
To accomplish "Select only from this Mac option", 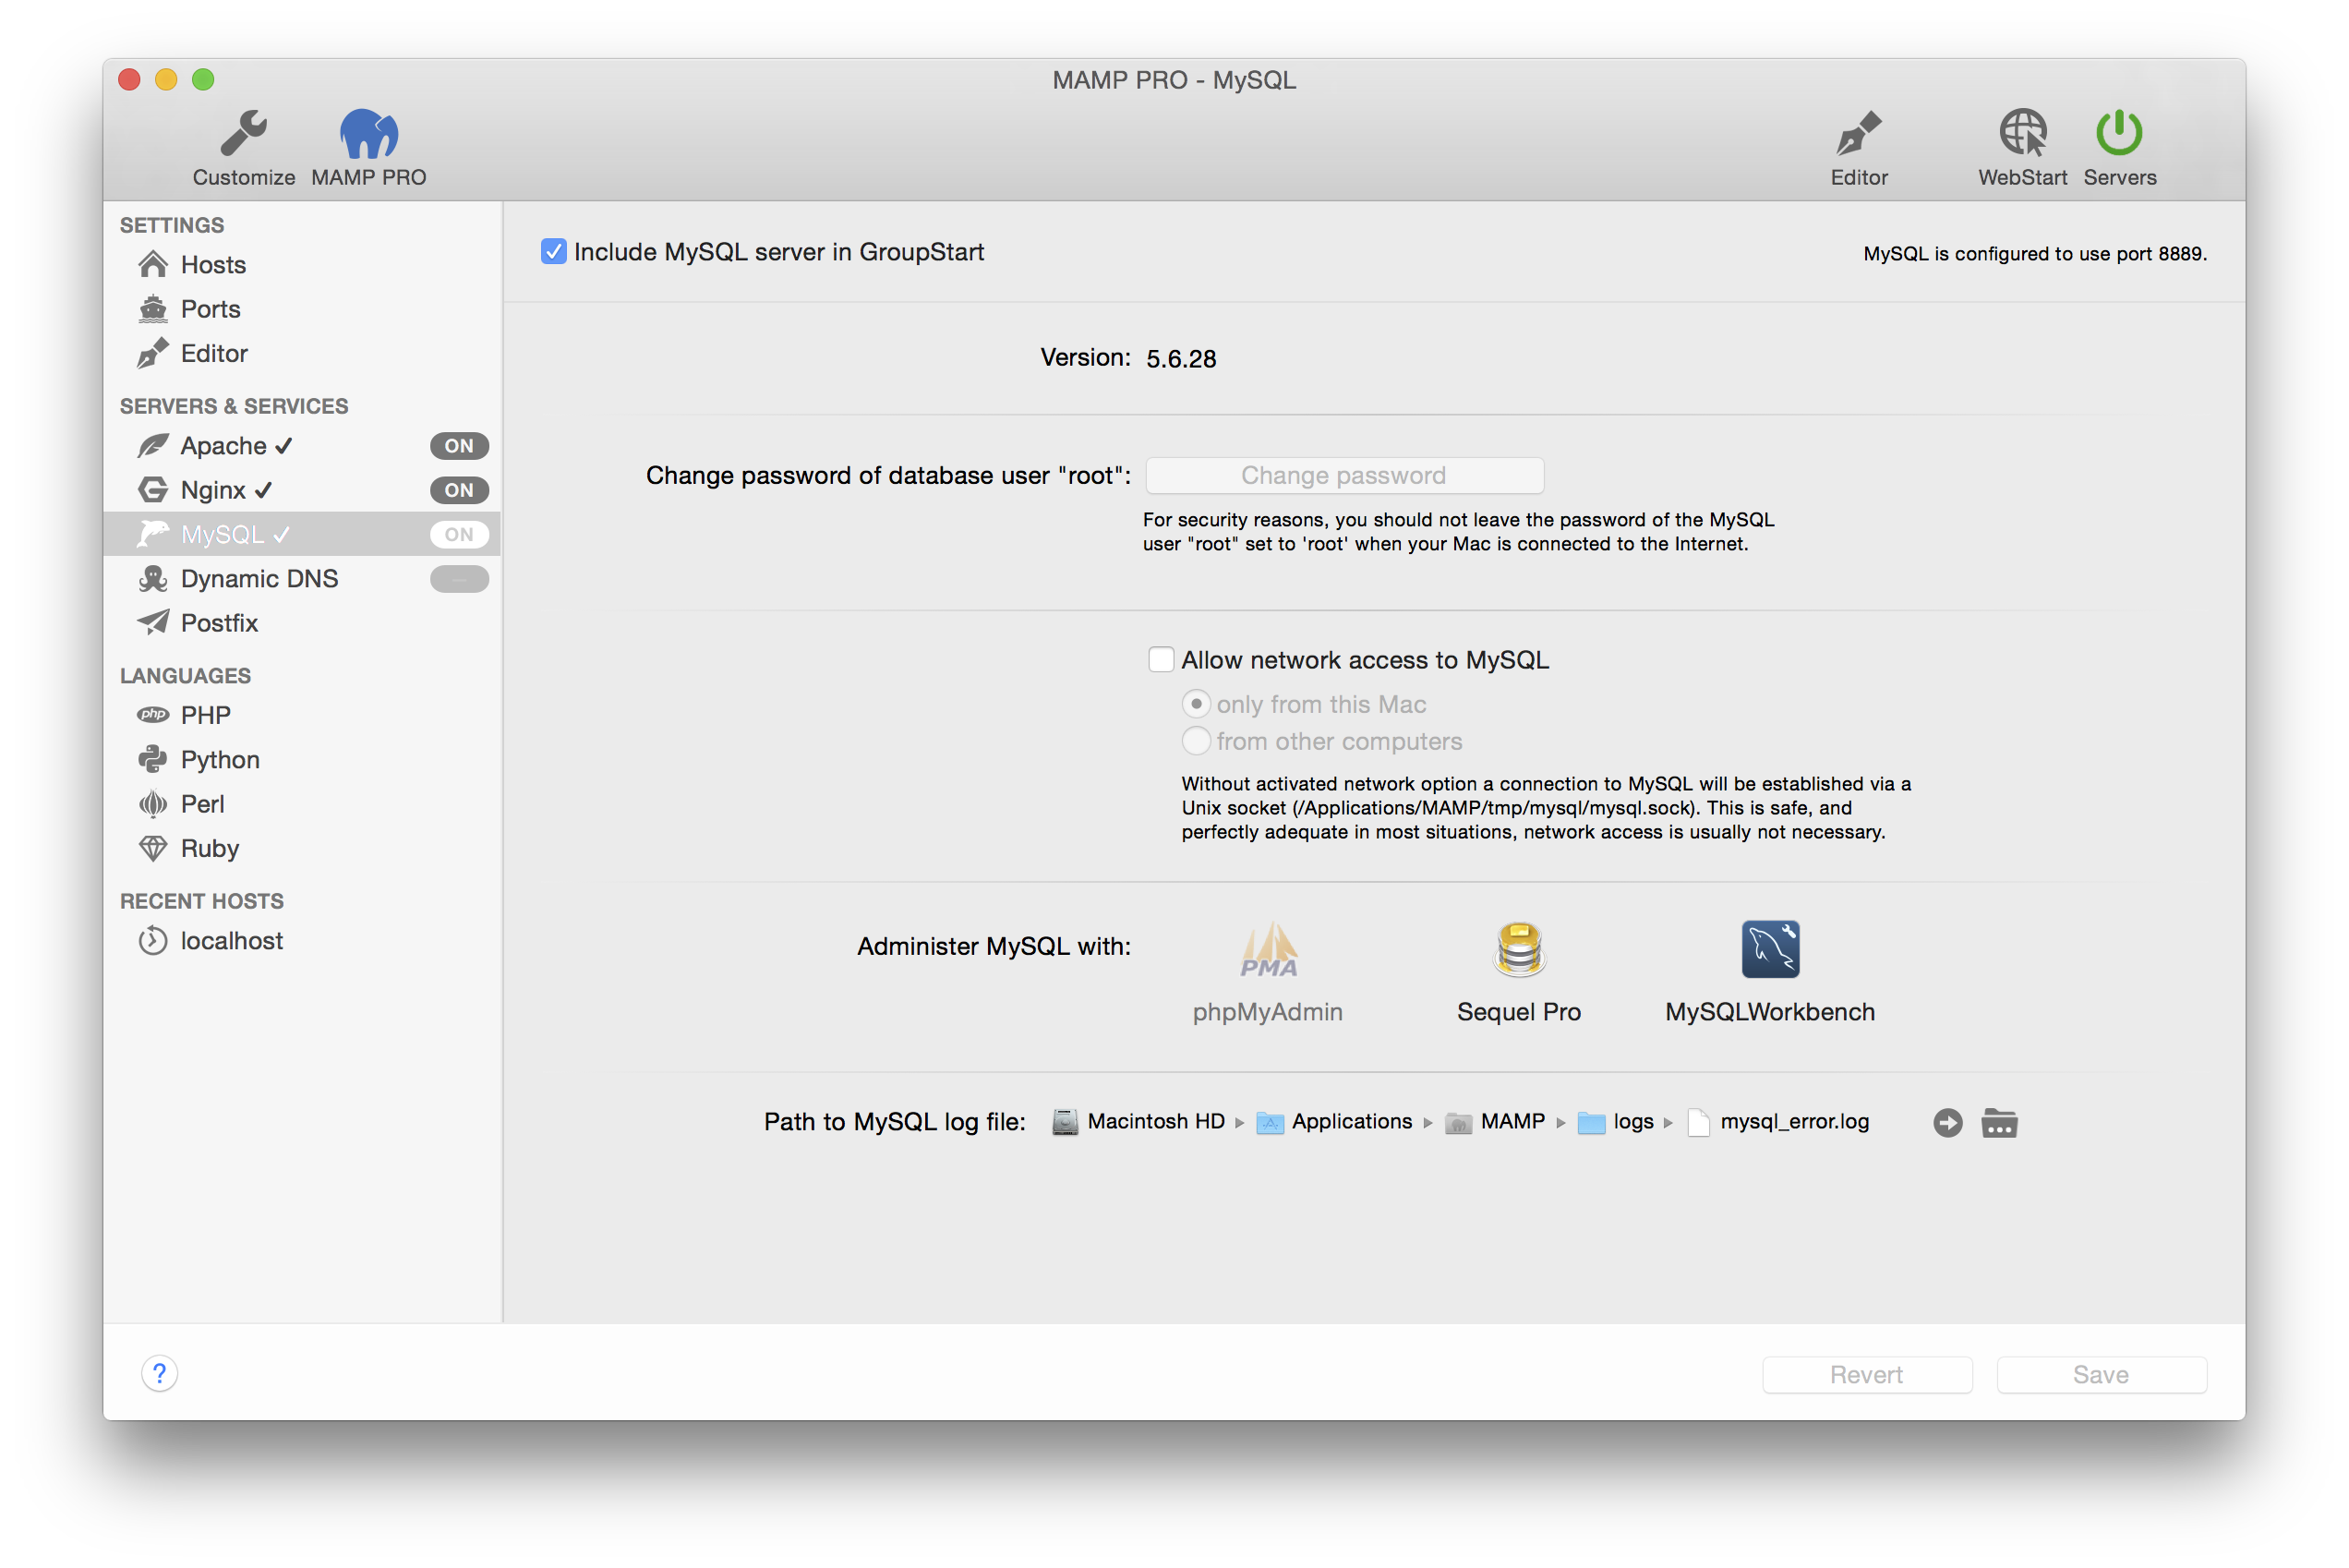I will coord(1196,704).
